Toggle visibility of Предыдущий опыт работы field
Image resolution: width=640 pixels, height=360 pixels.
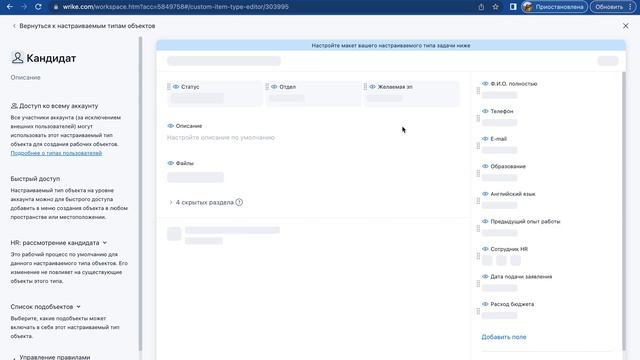click(x=485, y=221)
